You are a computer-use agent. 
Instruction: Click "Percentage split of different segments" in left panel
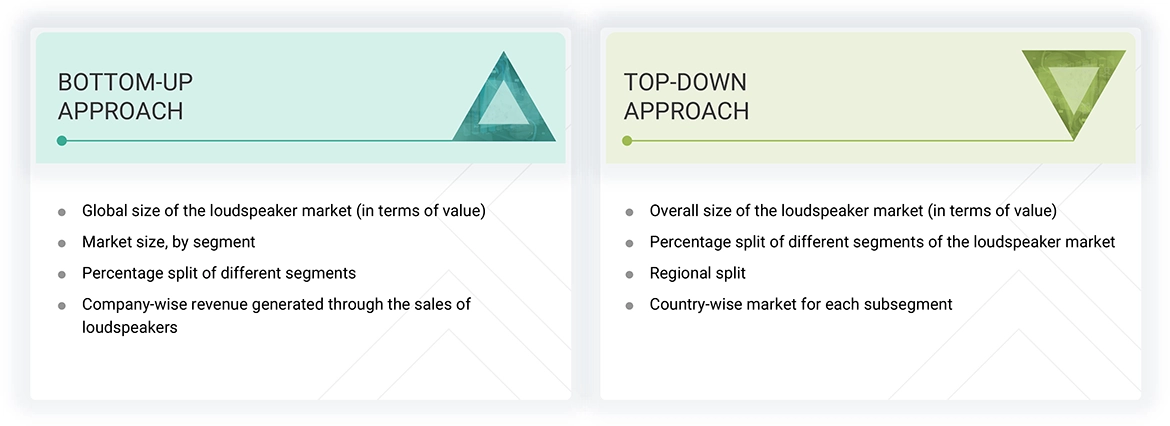tap(218, 273)
